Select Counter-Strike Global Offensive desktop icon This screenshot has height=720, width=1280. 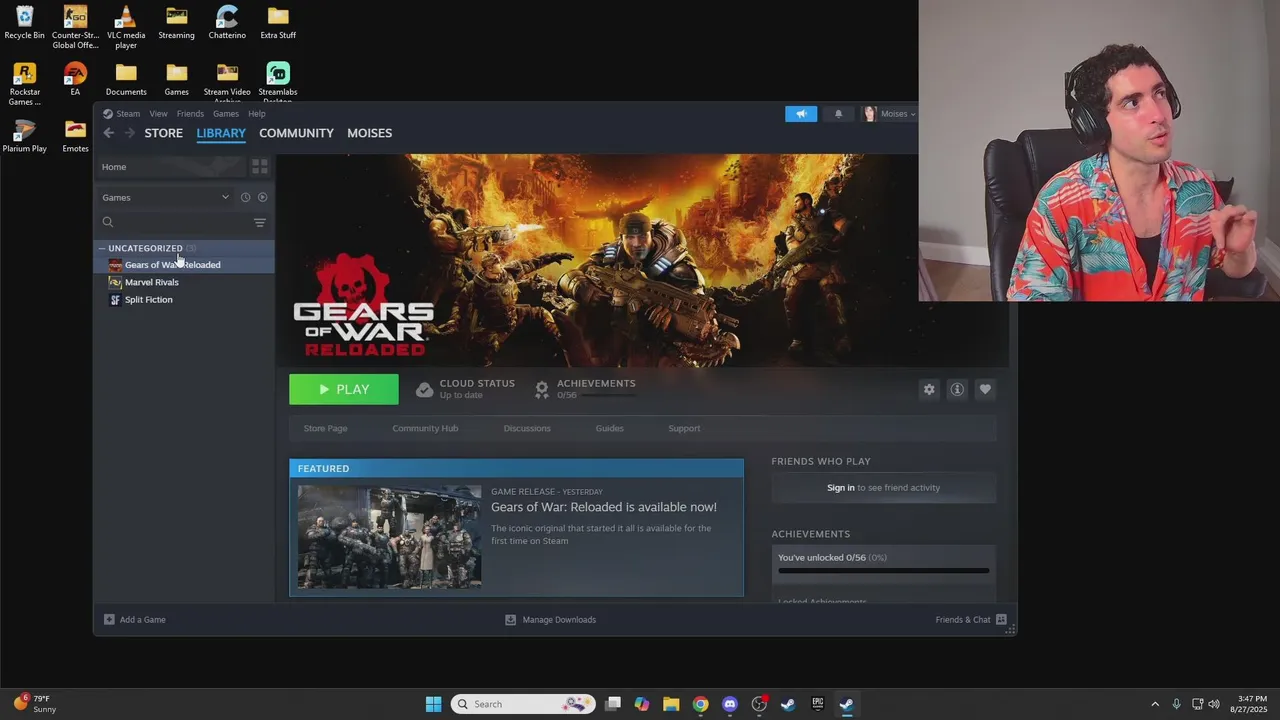pos(75,27)
